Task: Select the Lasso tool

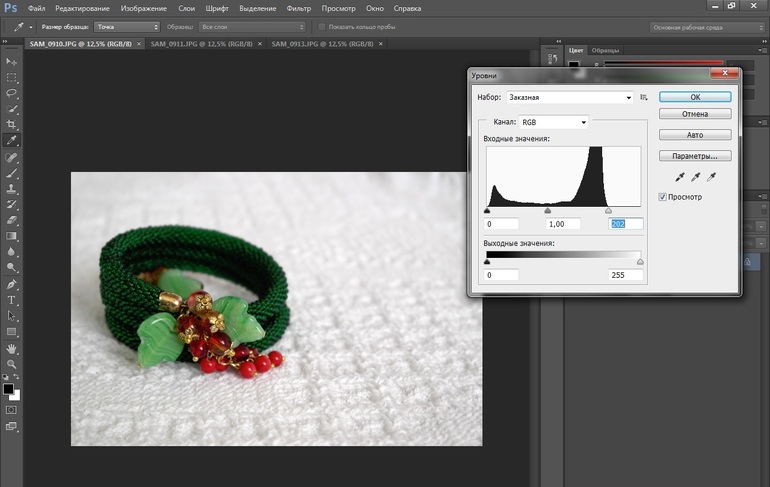Action: click(x=12, y=93)
